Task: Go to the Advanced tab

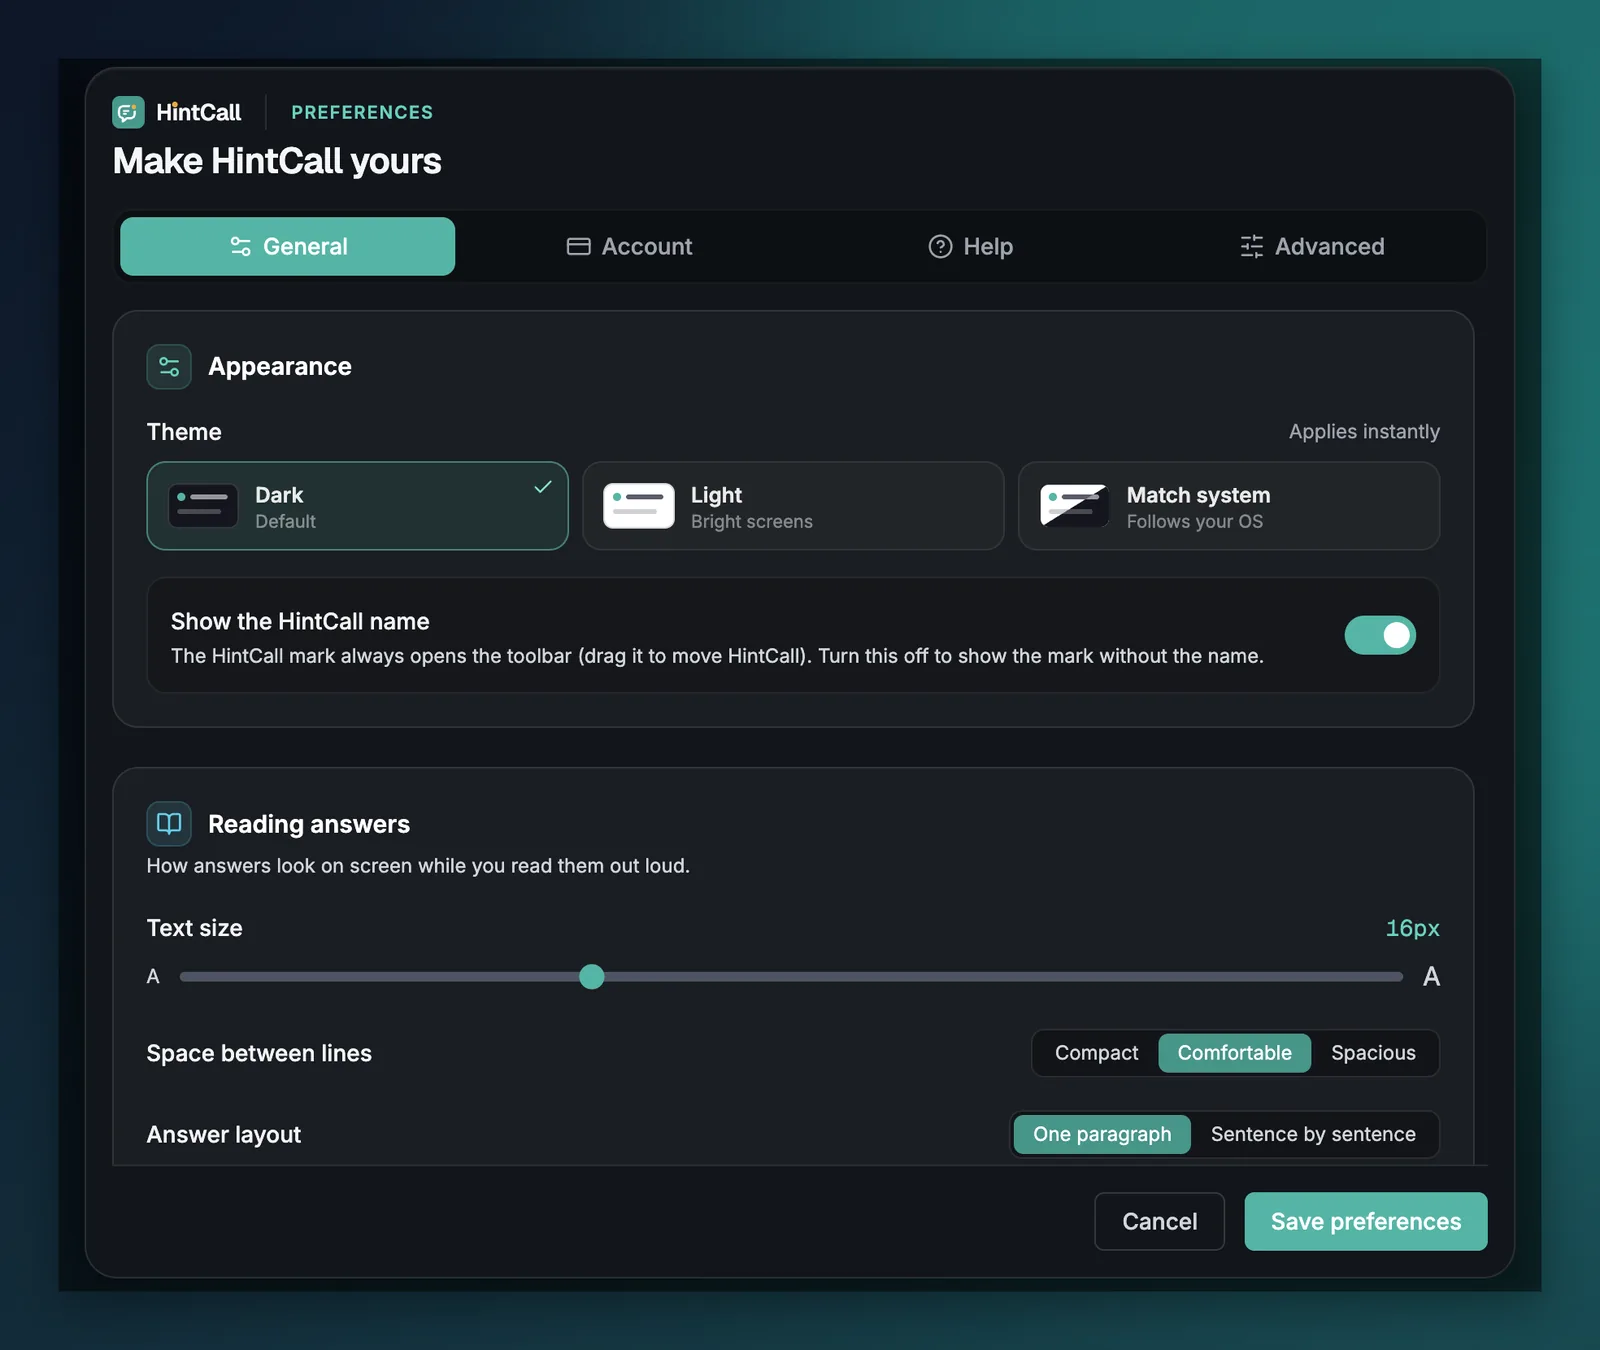Action: tap(1313, 246)
